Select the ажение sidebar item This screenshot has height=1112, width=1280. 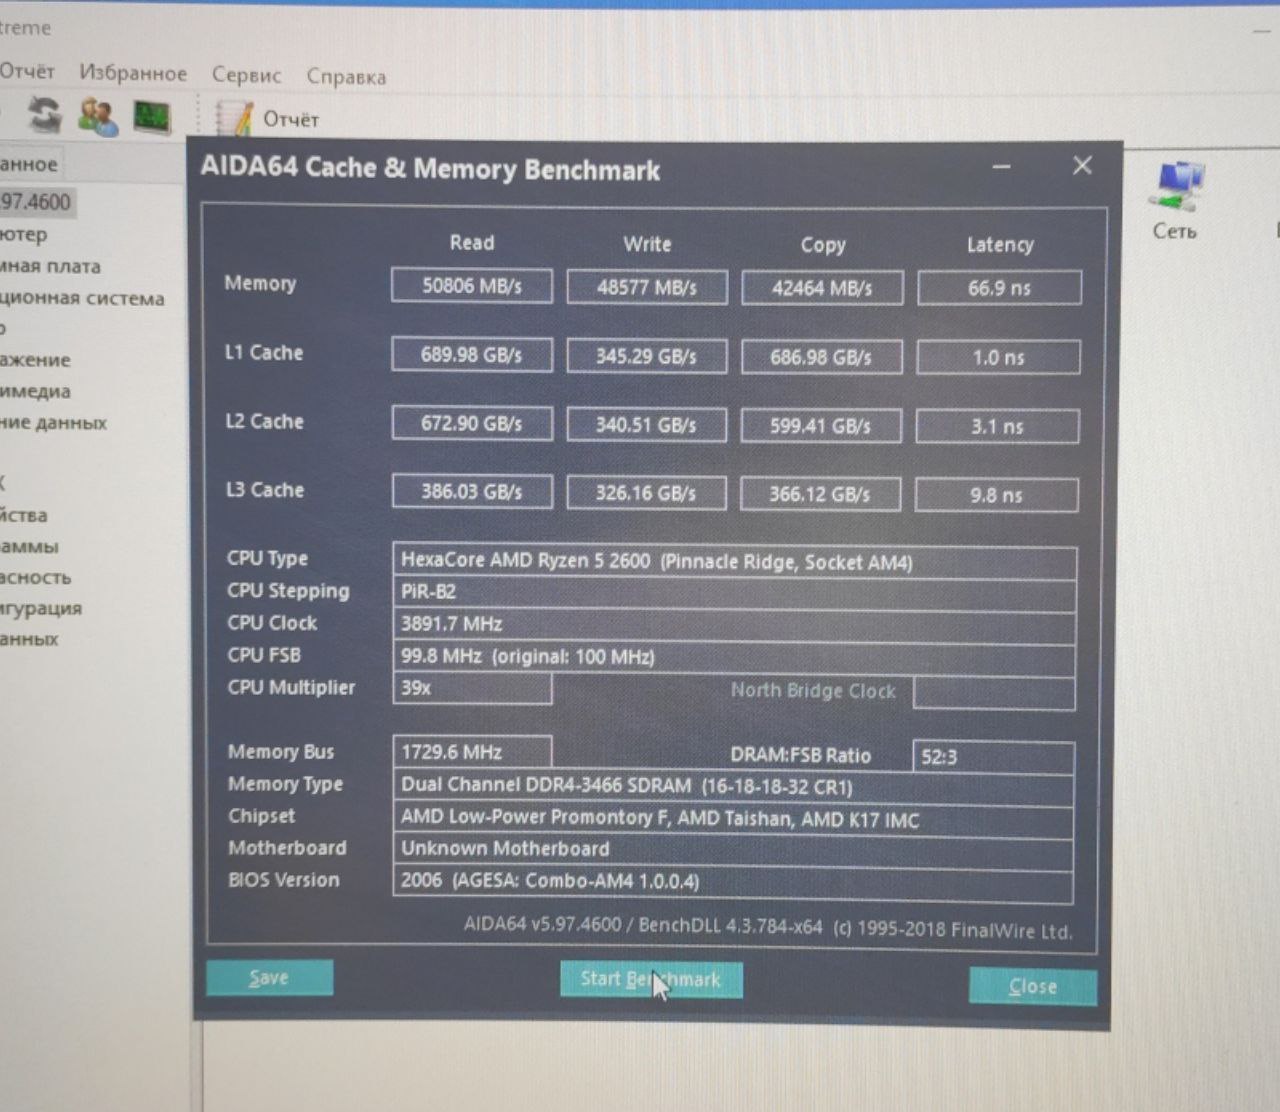click(x=35, y=360)
